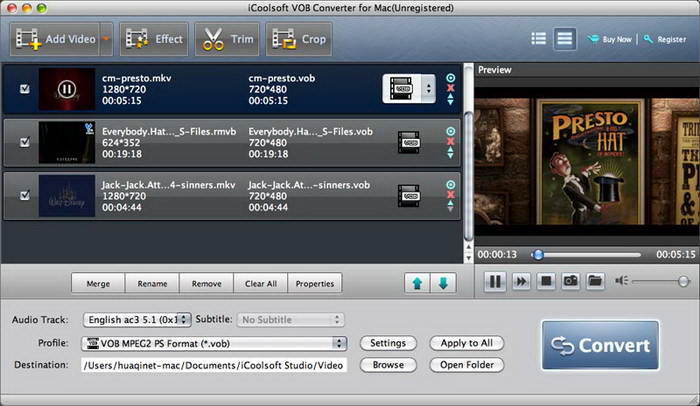Stop the preview playback

coord(546,281)
